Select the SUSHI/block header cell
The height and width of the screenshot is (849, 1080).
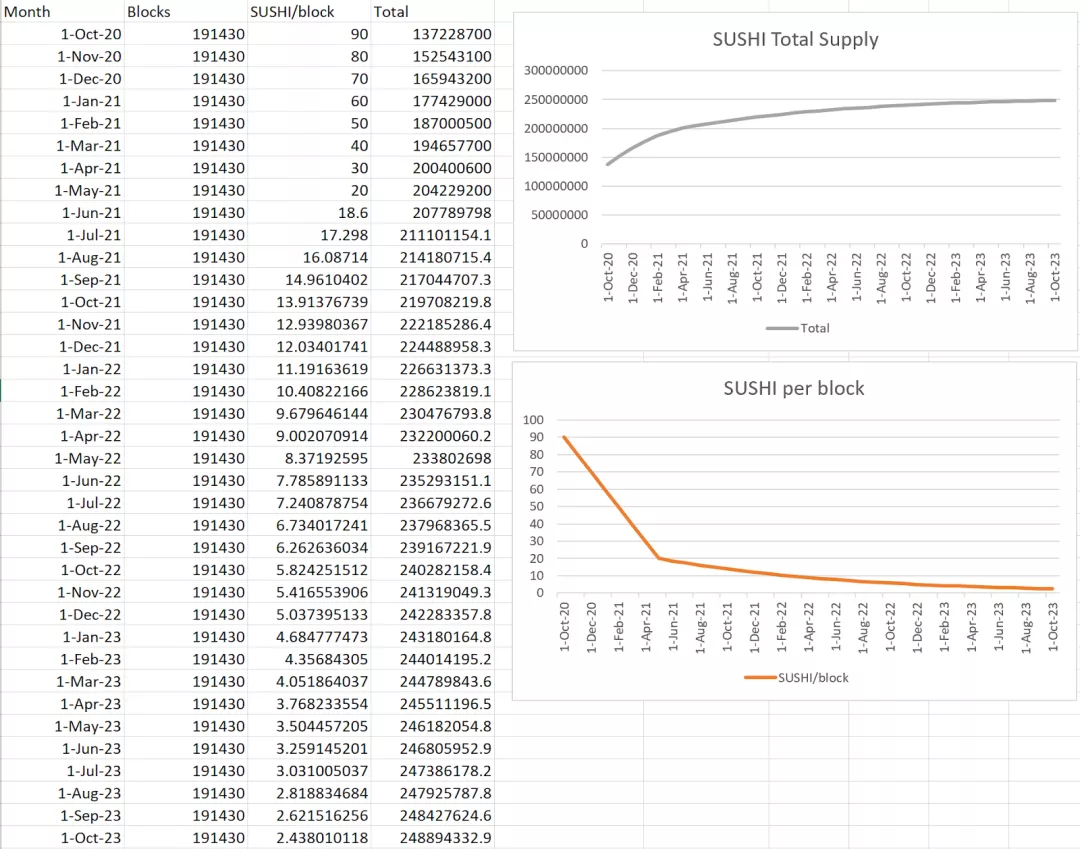point(309,12)
